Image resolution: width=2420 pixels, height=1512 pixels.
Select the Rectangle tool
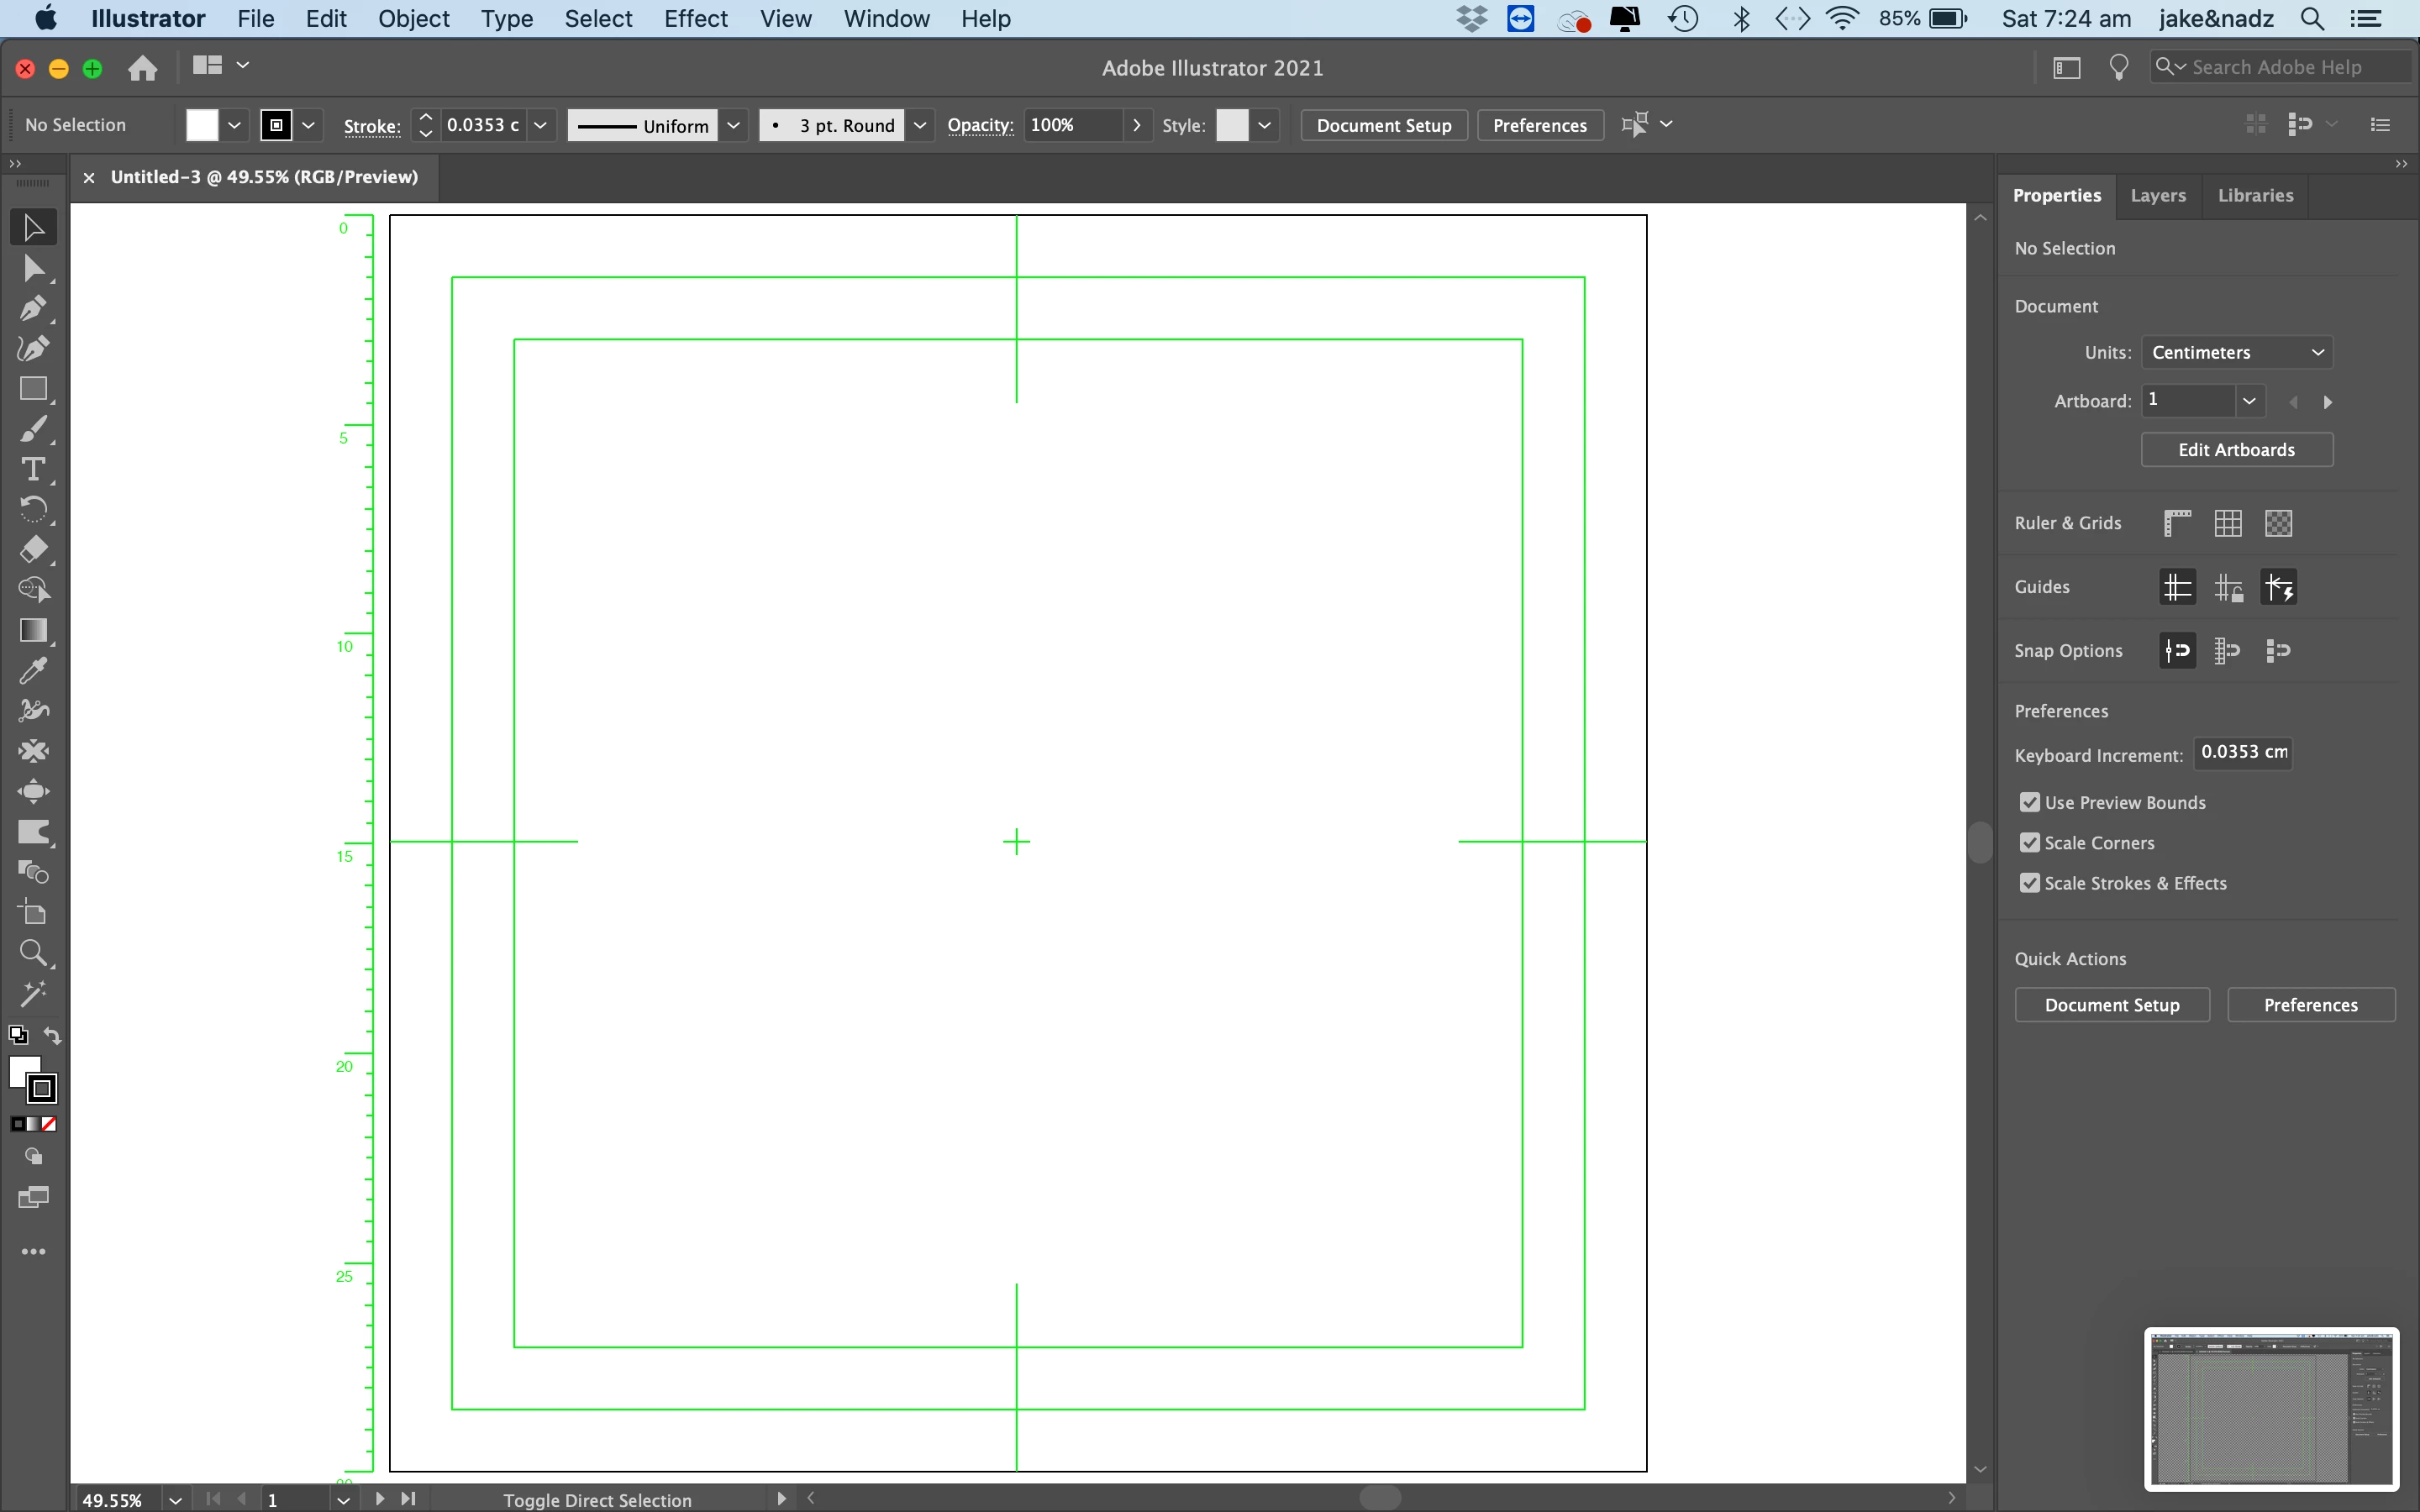[x=33, y=389]
